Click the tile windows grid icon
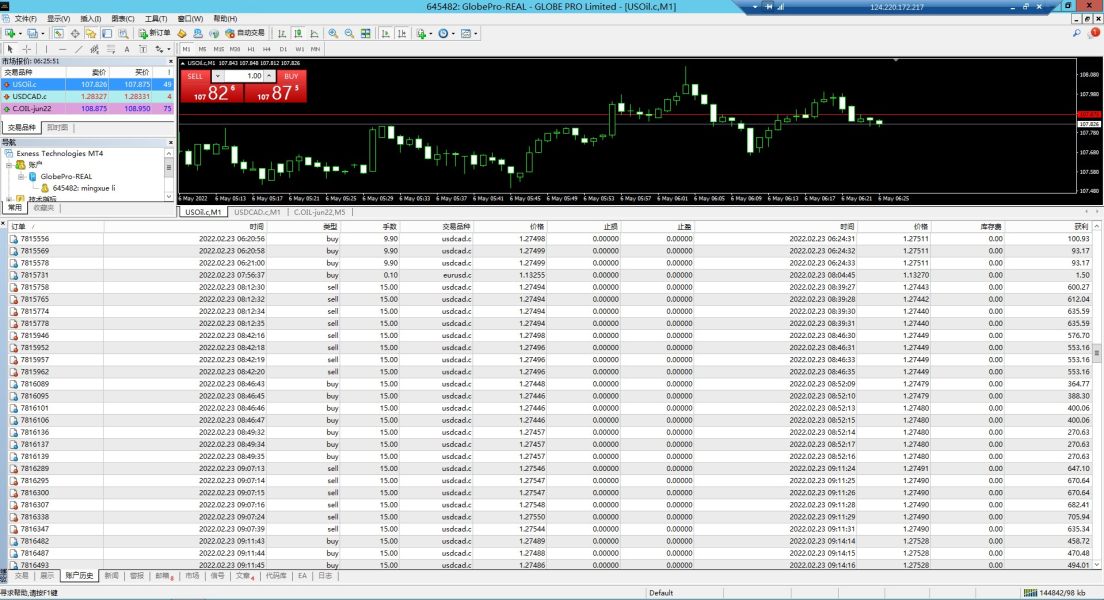1104x600 pixels. [363, 33]
